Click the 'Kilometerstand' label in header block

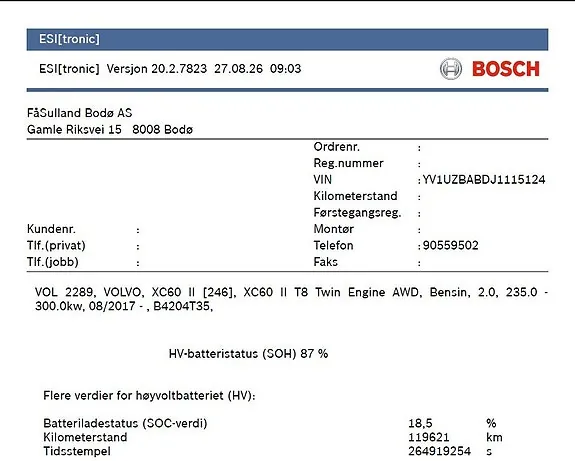(355, 196)
